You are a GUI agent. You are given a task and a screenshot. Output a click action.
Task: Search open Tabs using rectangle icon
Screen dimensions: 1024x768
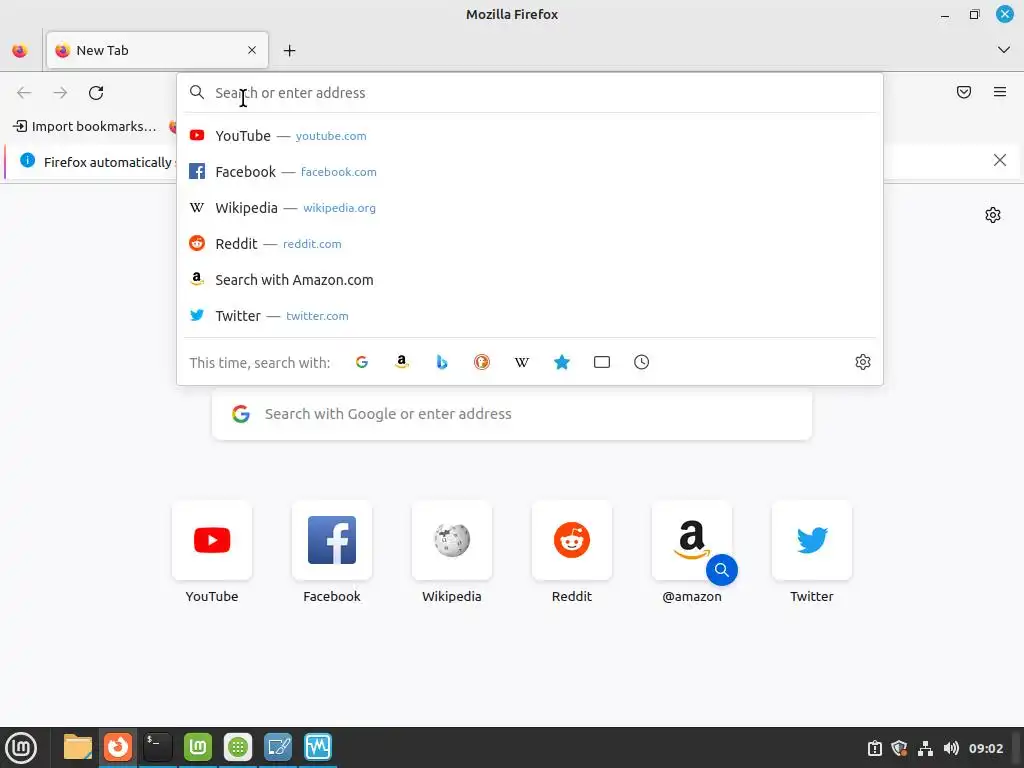[x=601, y=362]
